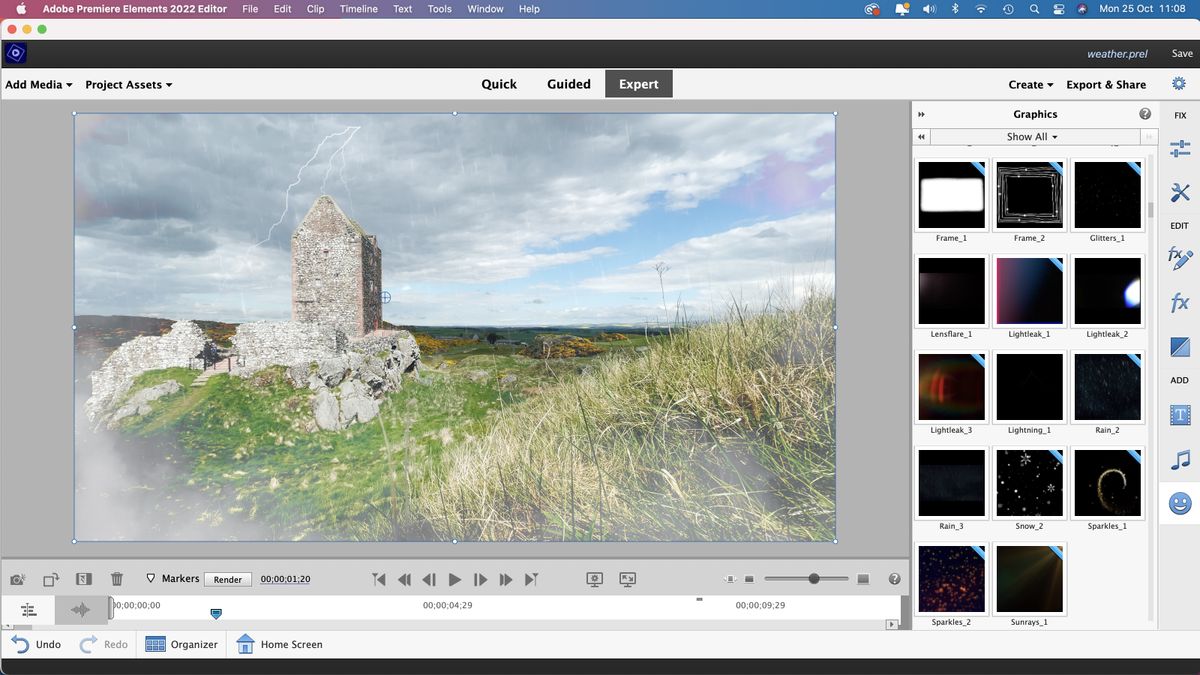The height and width of the screenshot is (675, 1200).
Task: Open the Titles and Text panel icon
Action: pos(1179,414)
